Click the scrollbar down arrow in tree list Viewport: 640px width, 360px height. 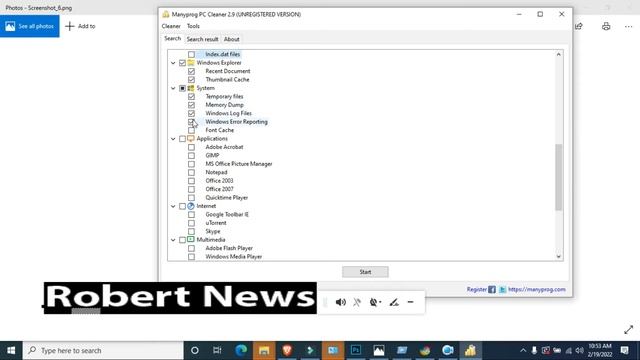click(x=558, y=256)
